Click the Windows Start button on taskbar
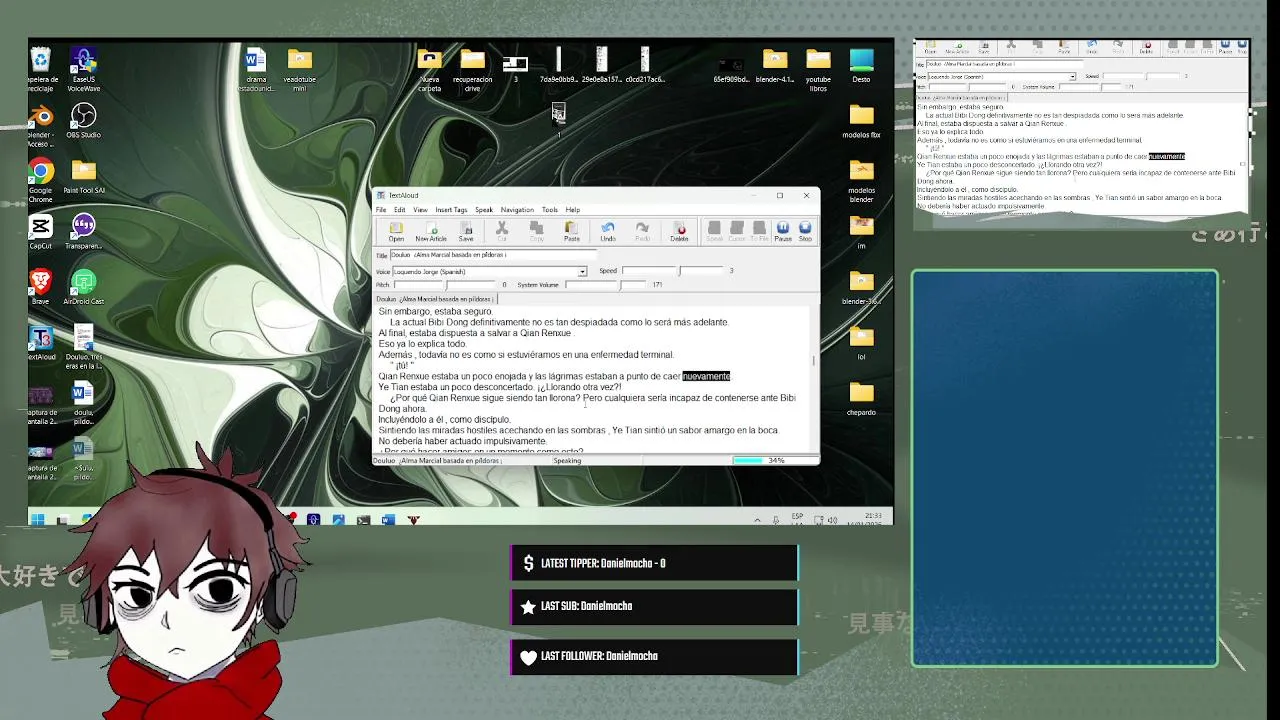The image size is (1280, 720). click(37, 519)
